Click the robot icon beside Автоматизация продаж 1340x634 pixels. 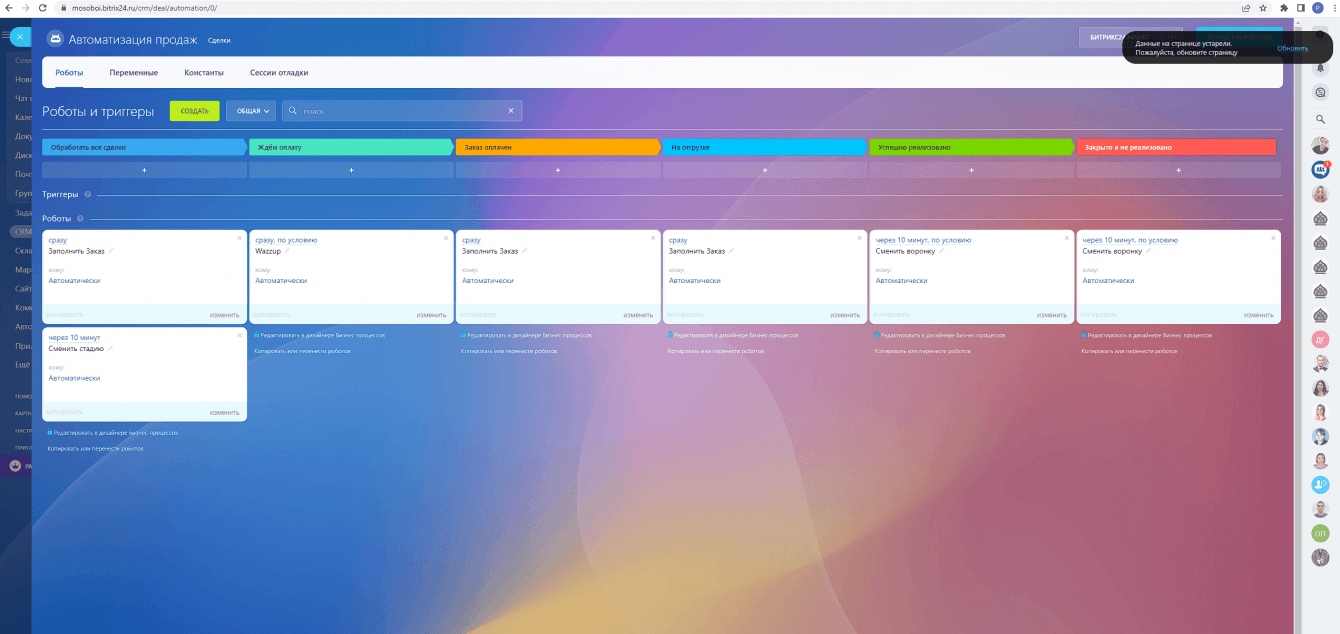(55, 39)
